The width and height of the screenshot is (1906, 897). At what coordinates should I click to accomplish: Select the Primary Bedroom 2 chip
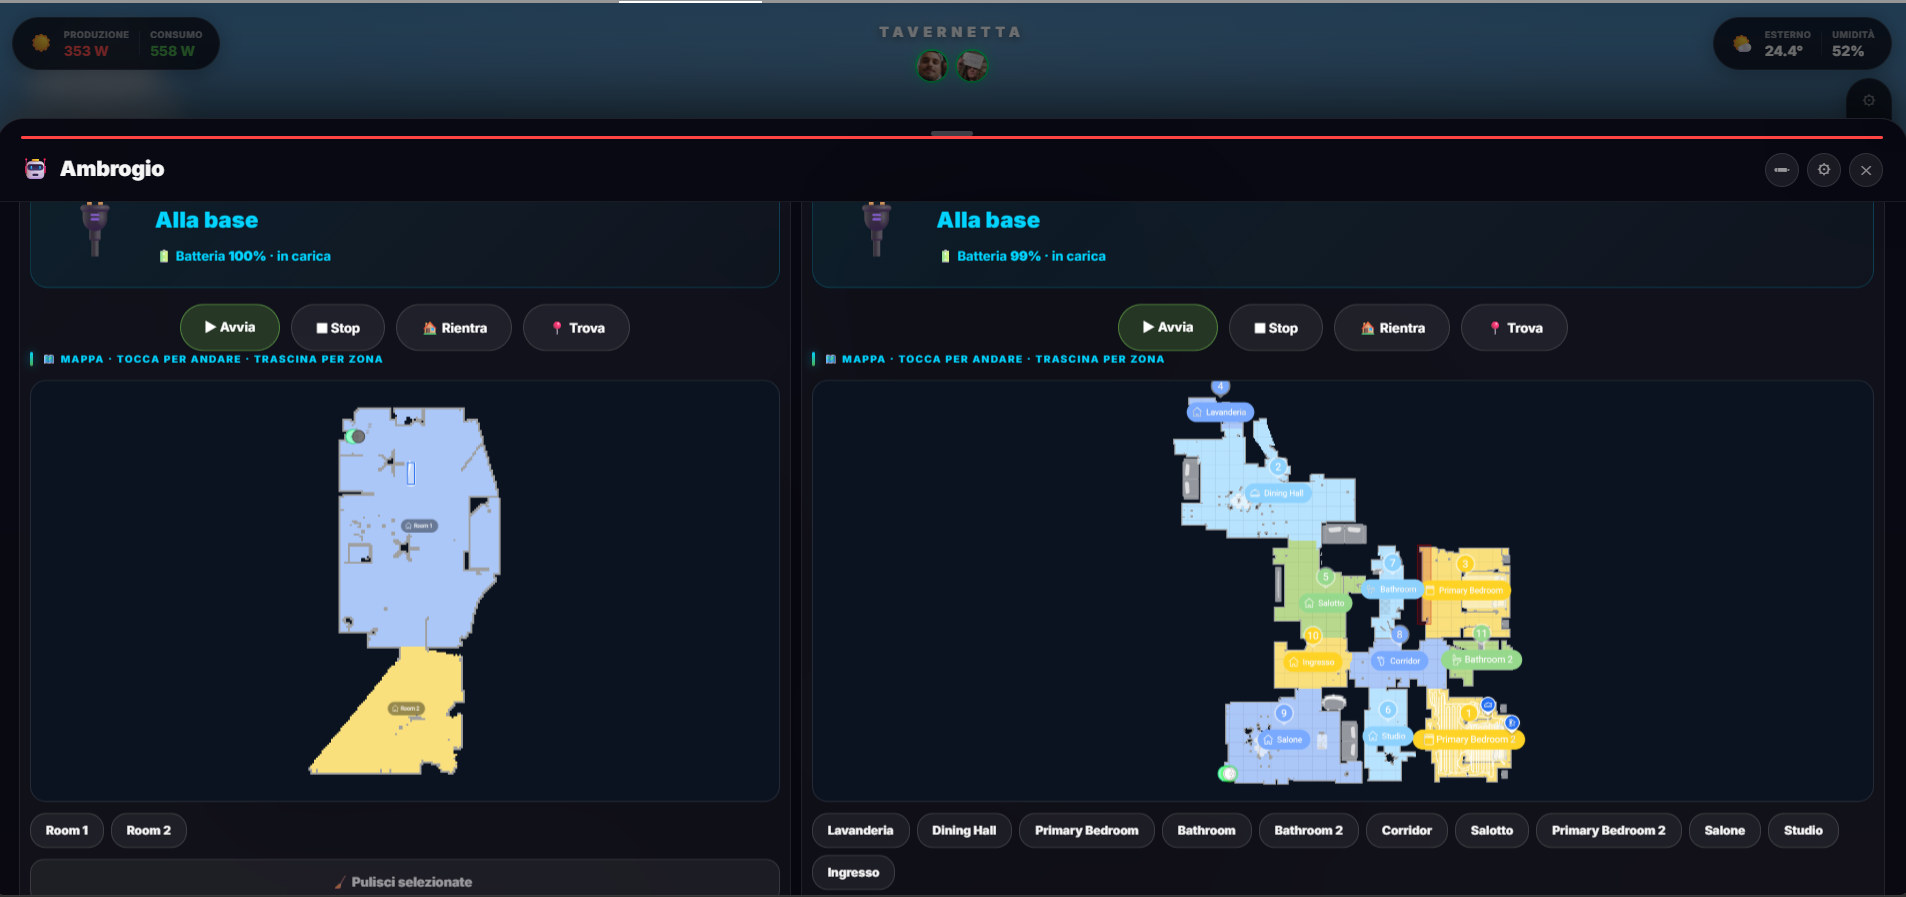pos(1608,830)
